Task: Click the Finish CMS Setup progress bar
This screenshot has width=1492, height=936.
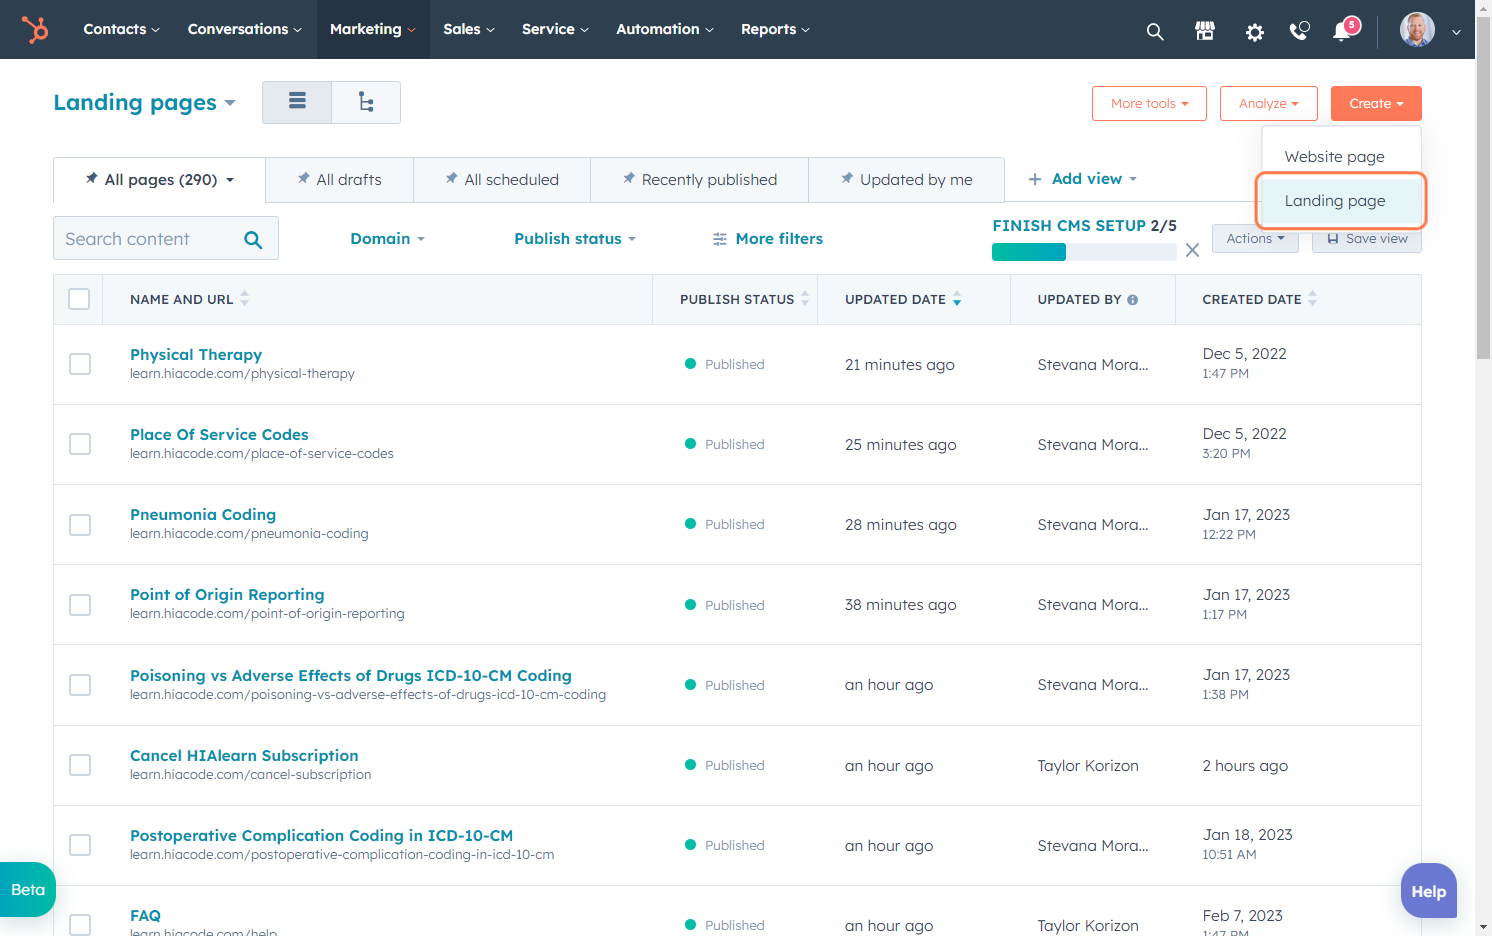Action: click(x=1084, y=253)
